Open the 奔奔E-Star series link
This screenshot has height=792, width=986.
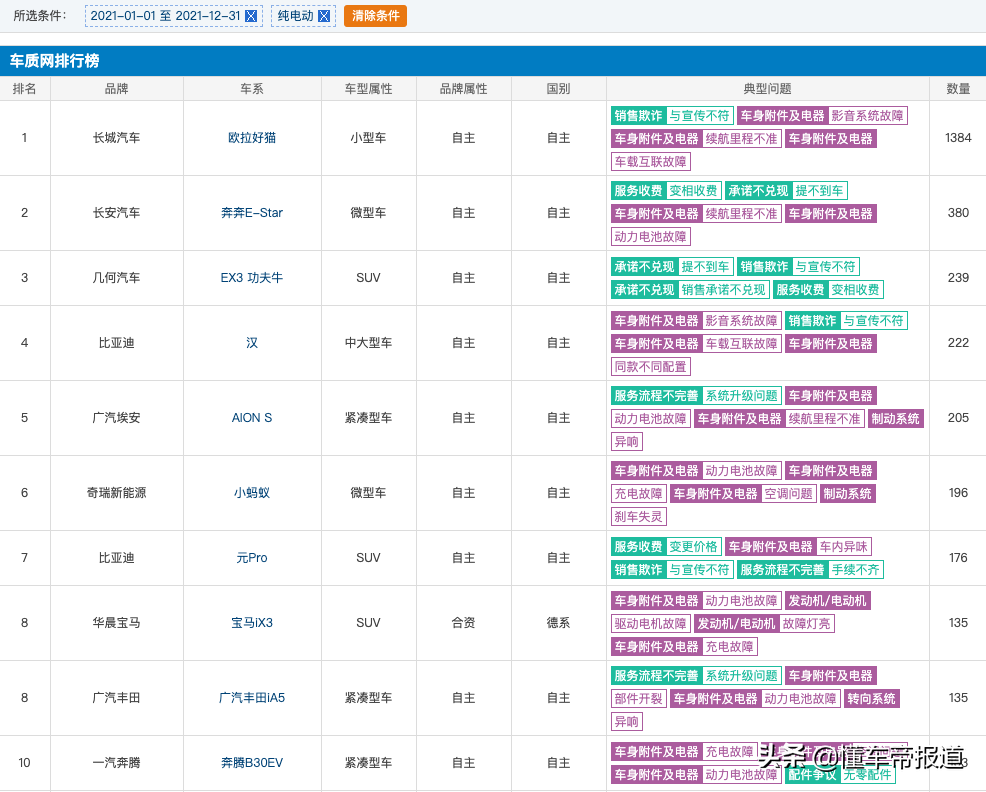[252, 213]
